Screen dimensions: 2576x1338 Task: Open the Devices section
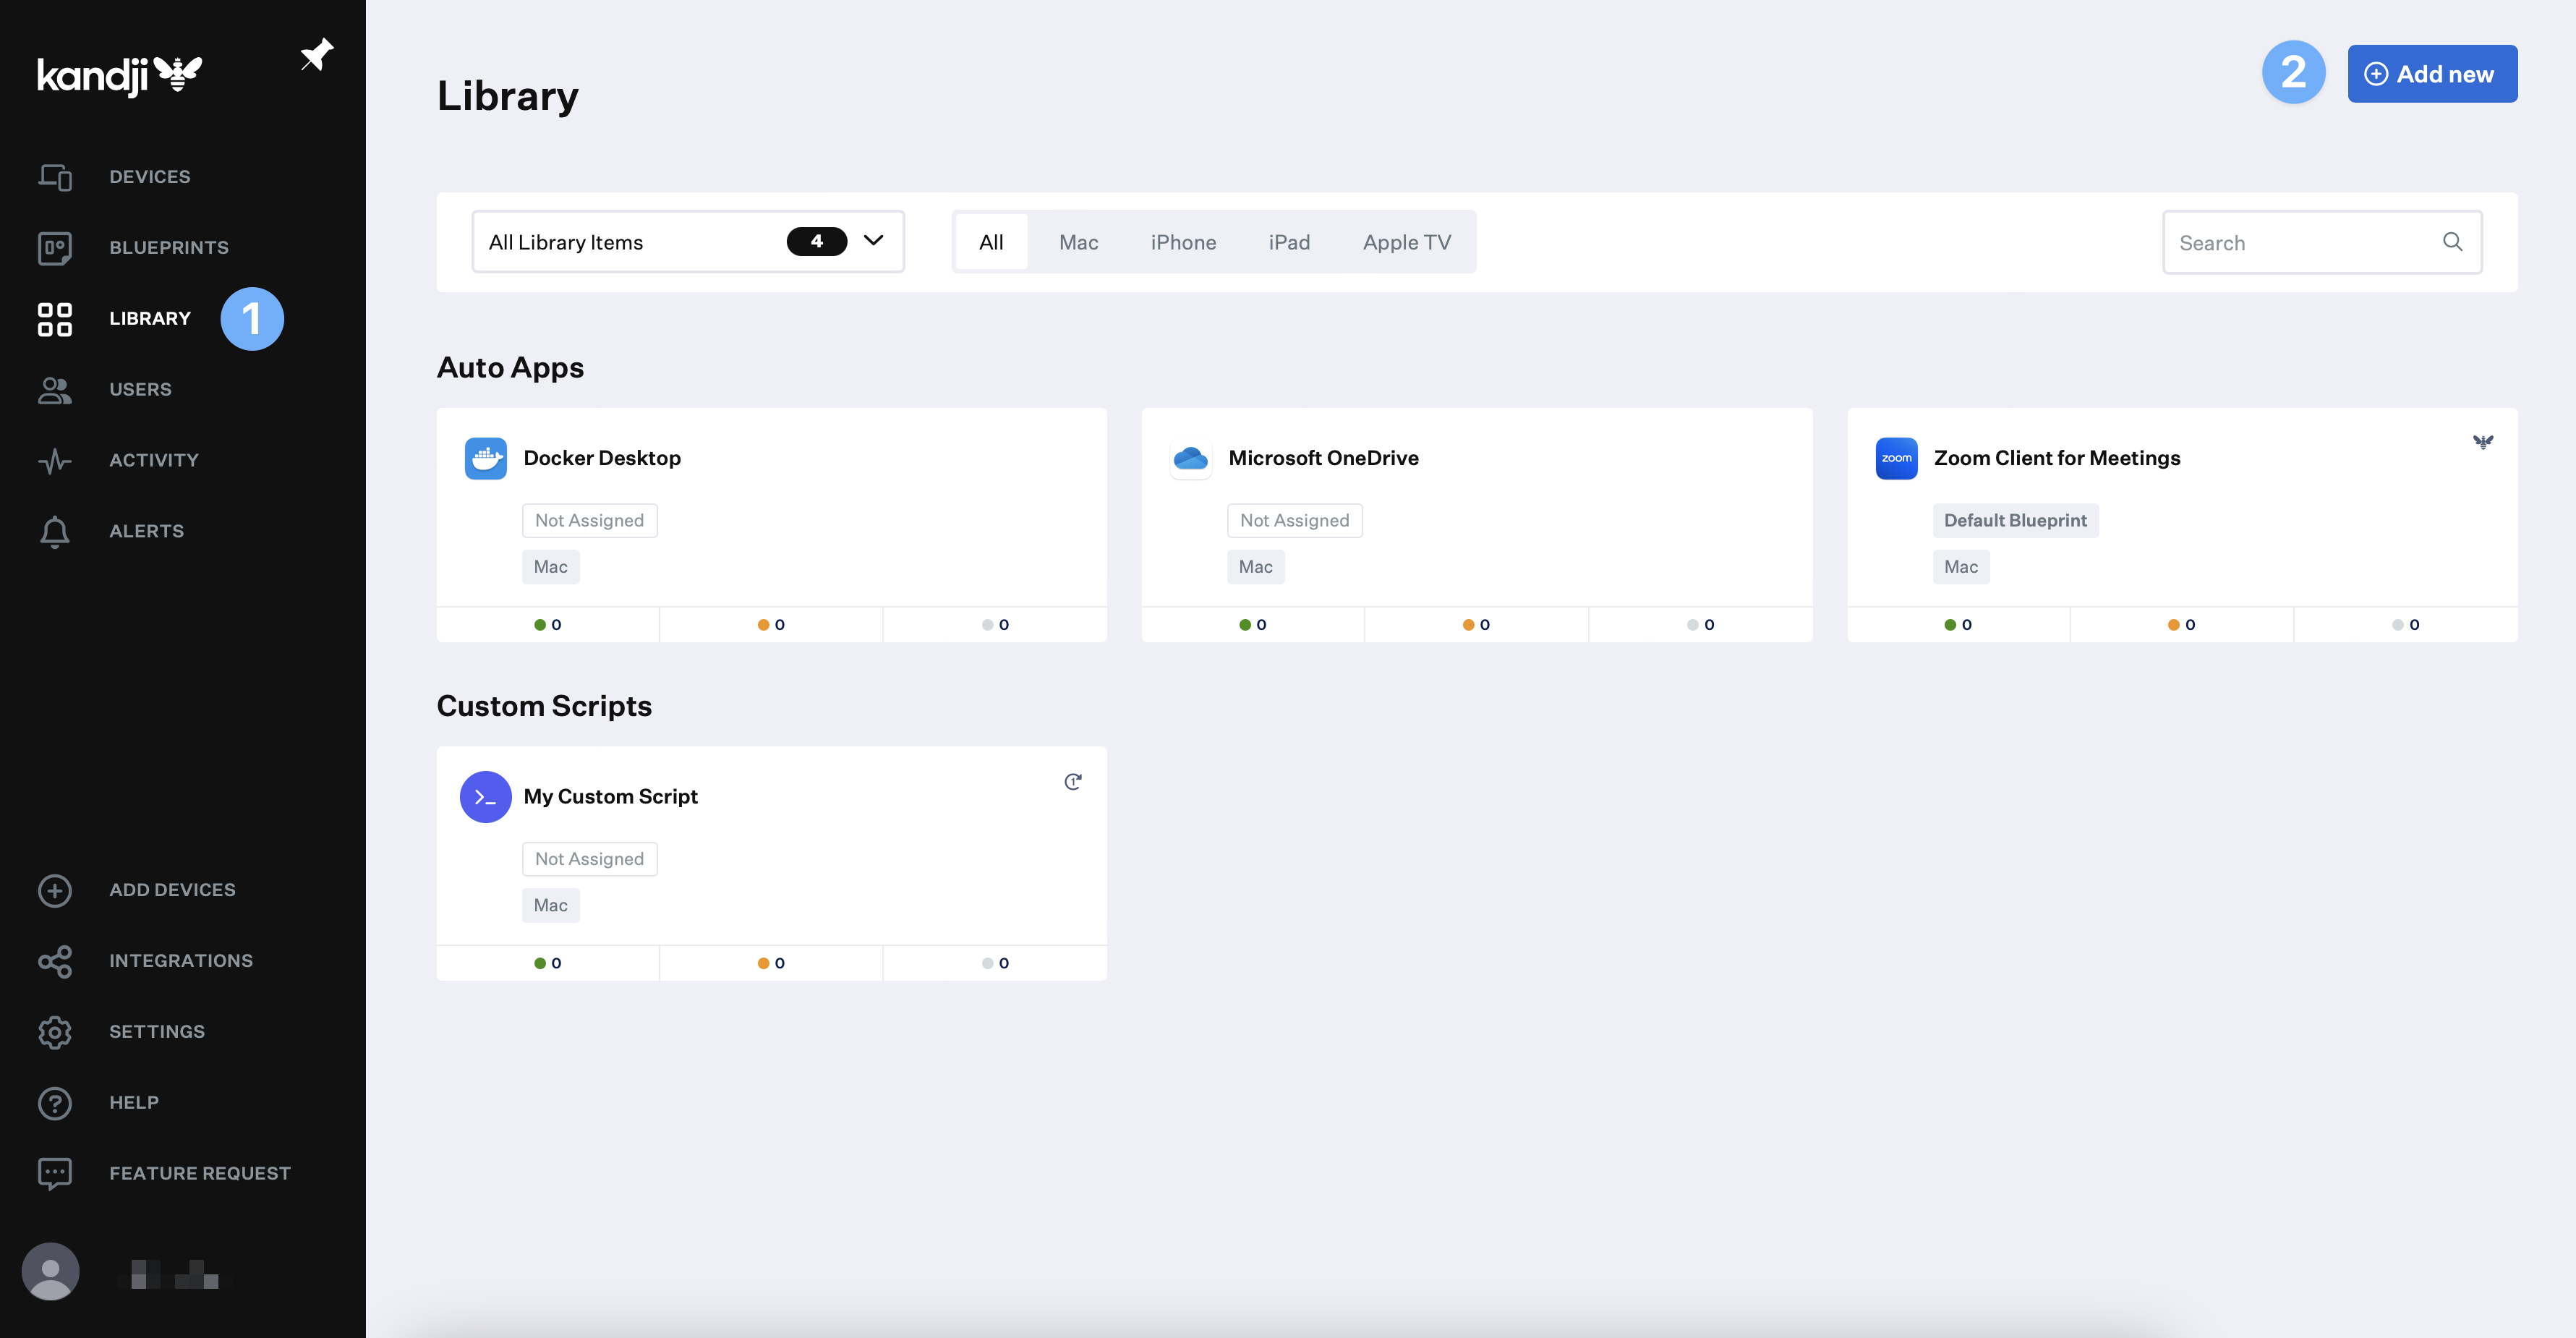tap(149, 176)
